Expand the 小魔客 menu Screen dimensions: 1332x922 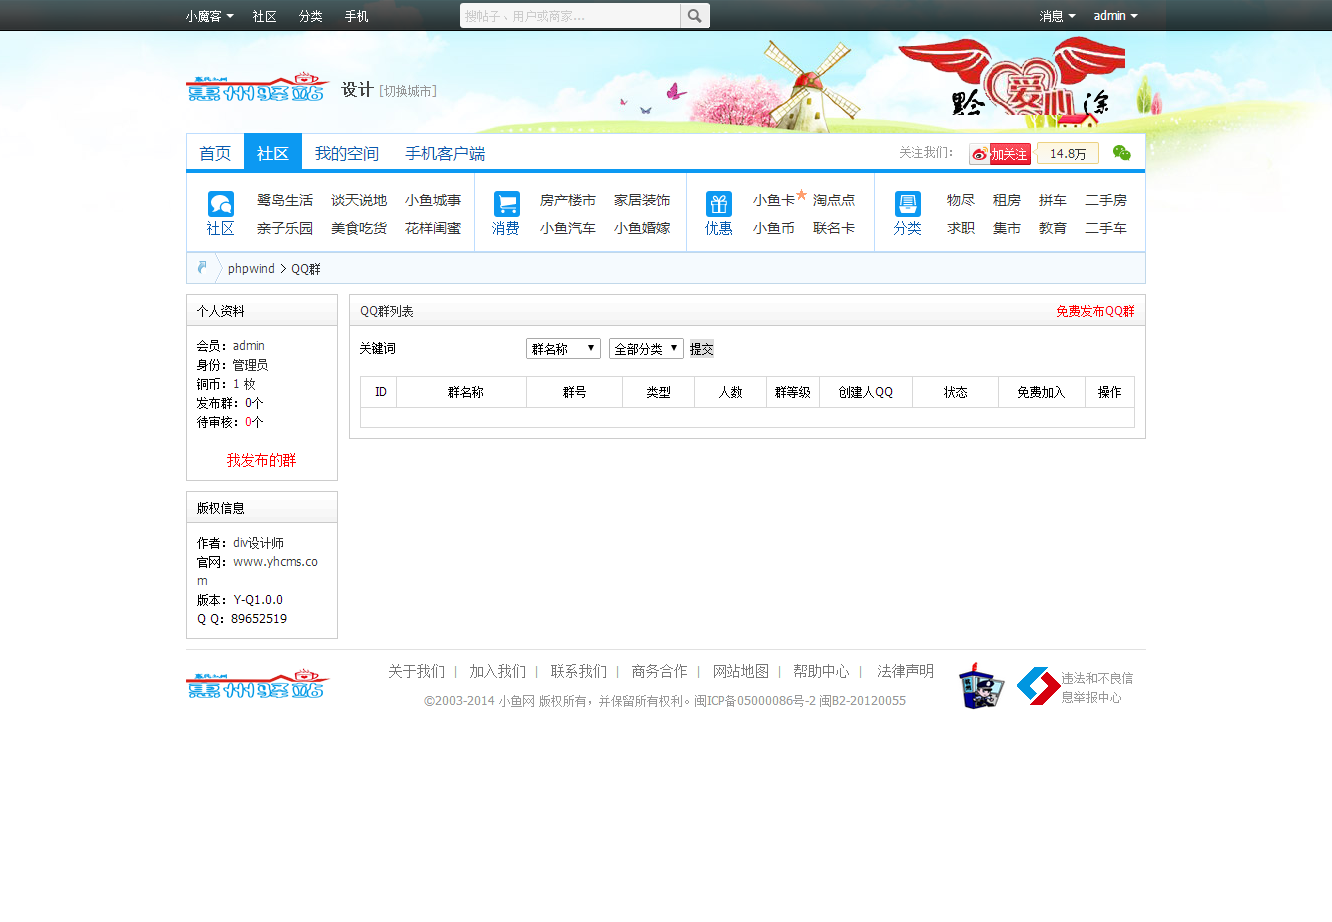[209, 16]
